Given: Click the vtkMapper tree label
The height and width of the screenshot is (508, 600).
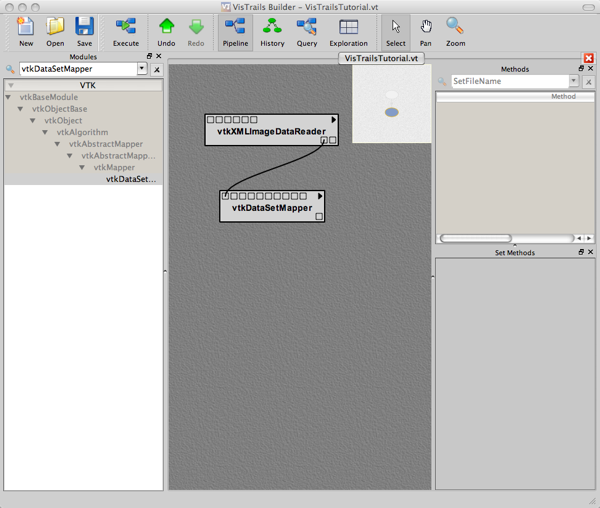Looking at the screenshot, I should point(114,168).
